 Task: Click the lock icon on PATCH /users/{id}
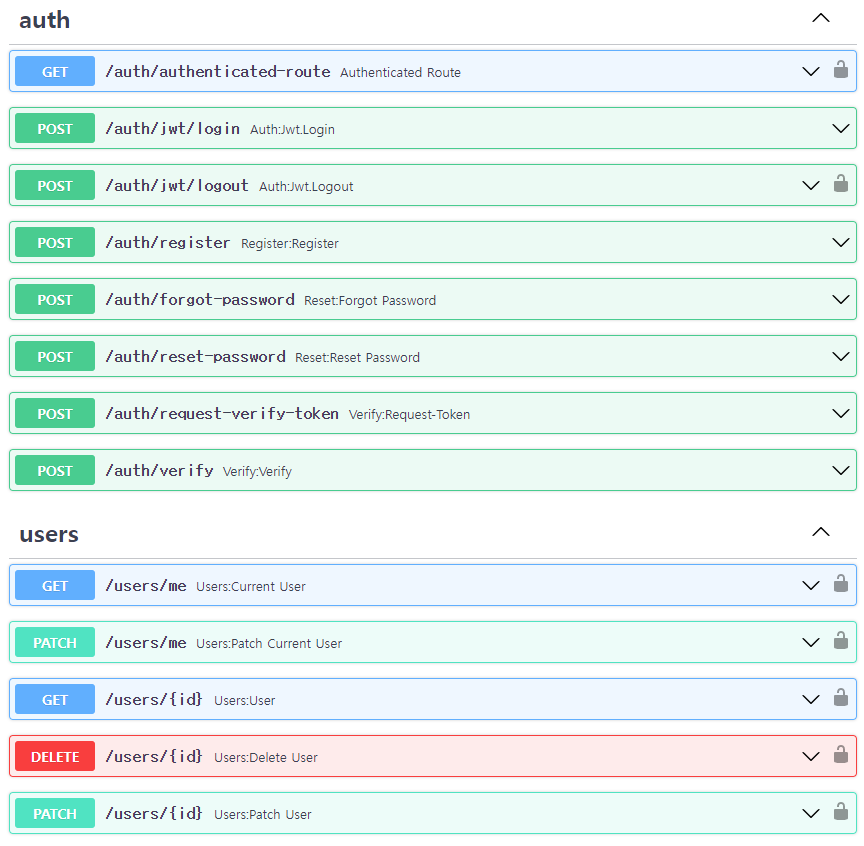click(840, 812)
